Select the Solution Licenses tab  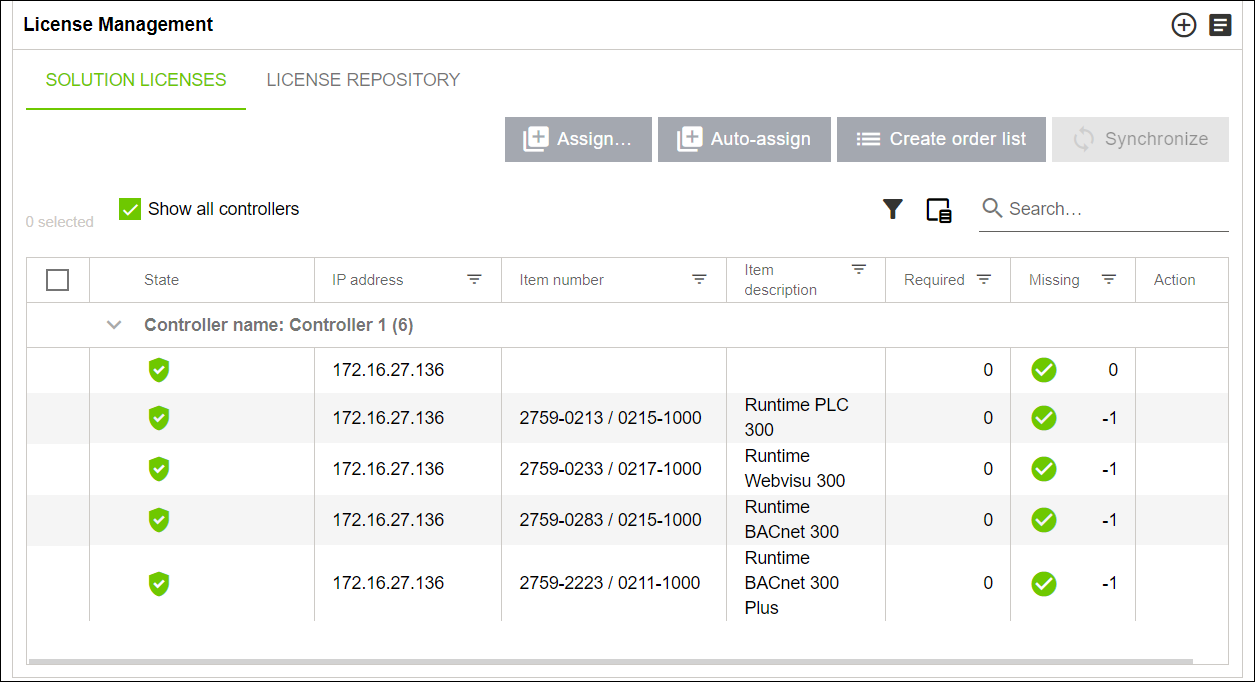click(136, 80)
